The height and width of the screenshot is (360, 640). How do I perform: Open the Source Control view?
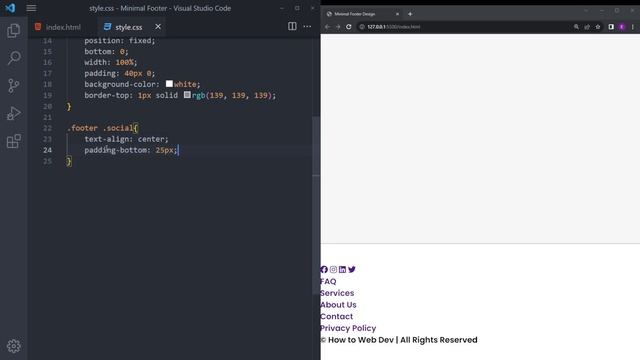[13, 86]
